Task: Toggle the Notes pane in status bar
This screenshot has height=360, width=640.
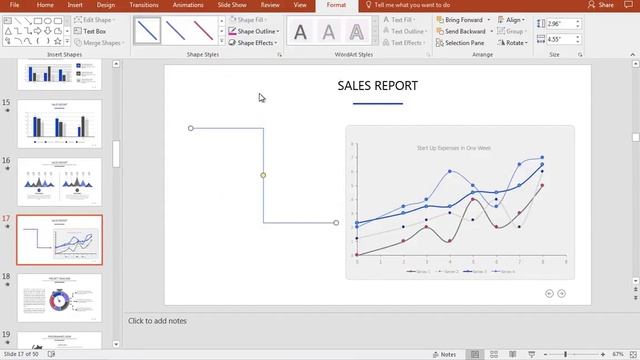Action: [444, 354]
